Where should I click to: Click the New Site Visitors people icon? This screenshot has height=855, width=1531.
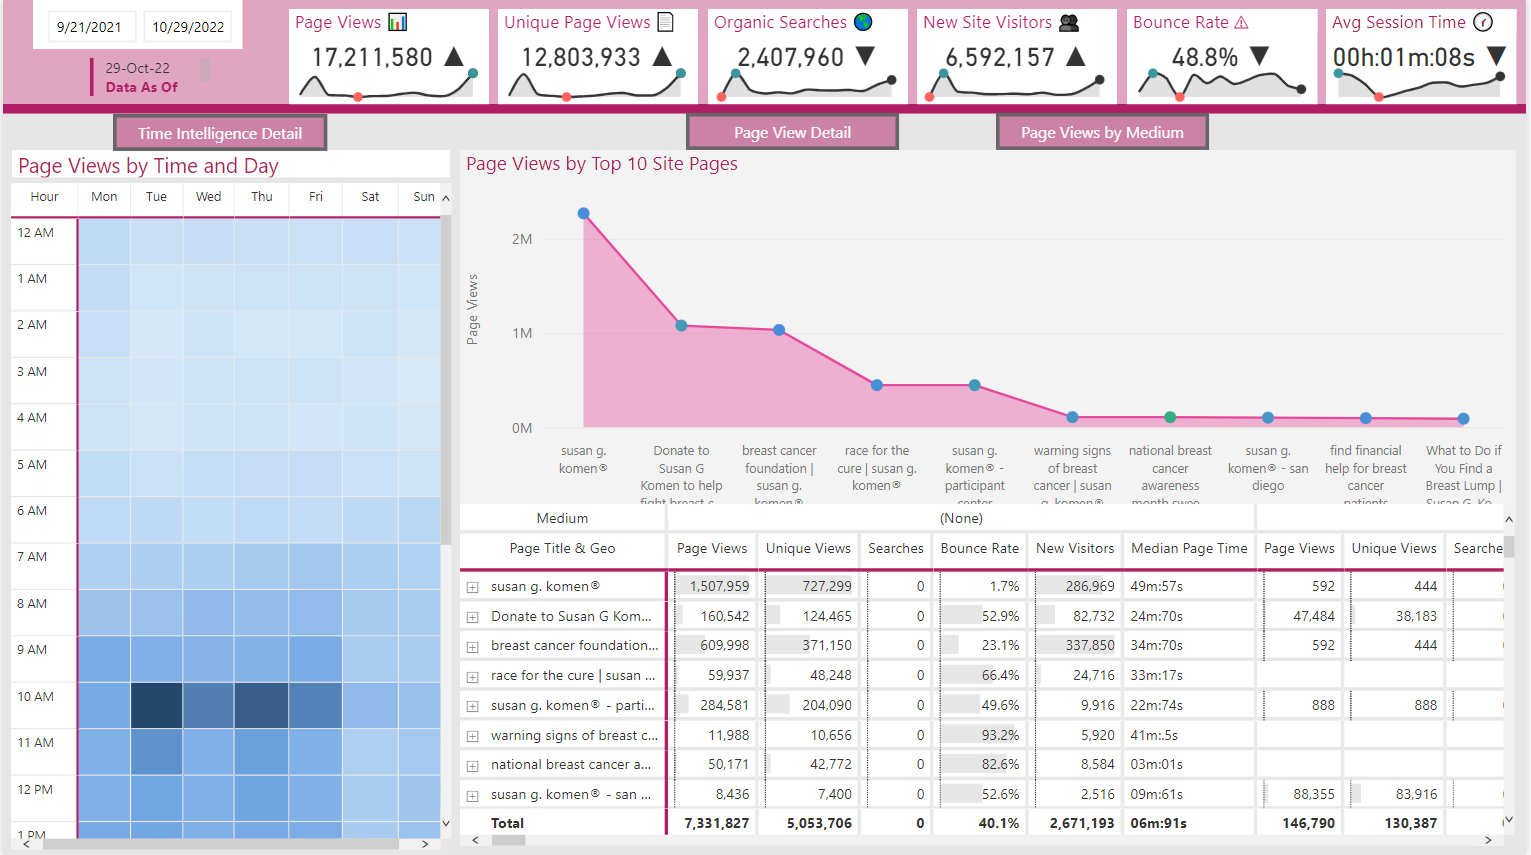coord(1069,22)
